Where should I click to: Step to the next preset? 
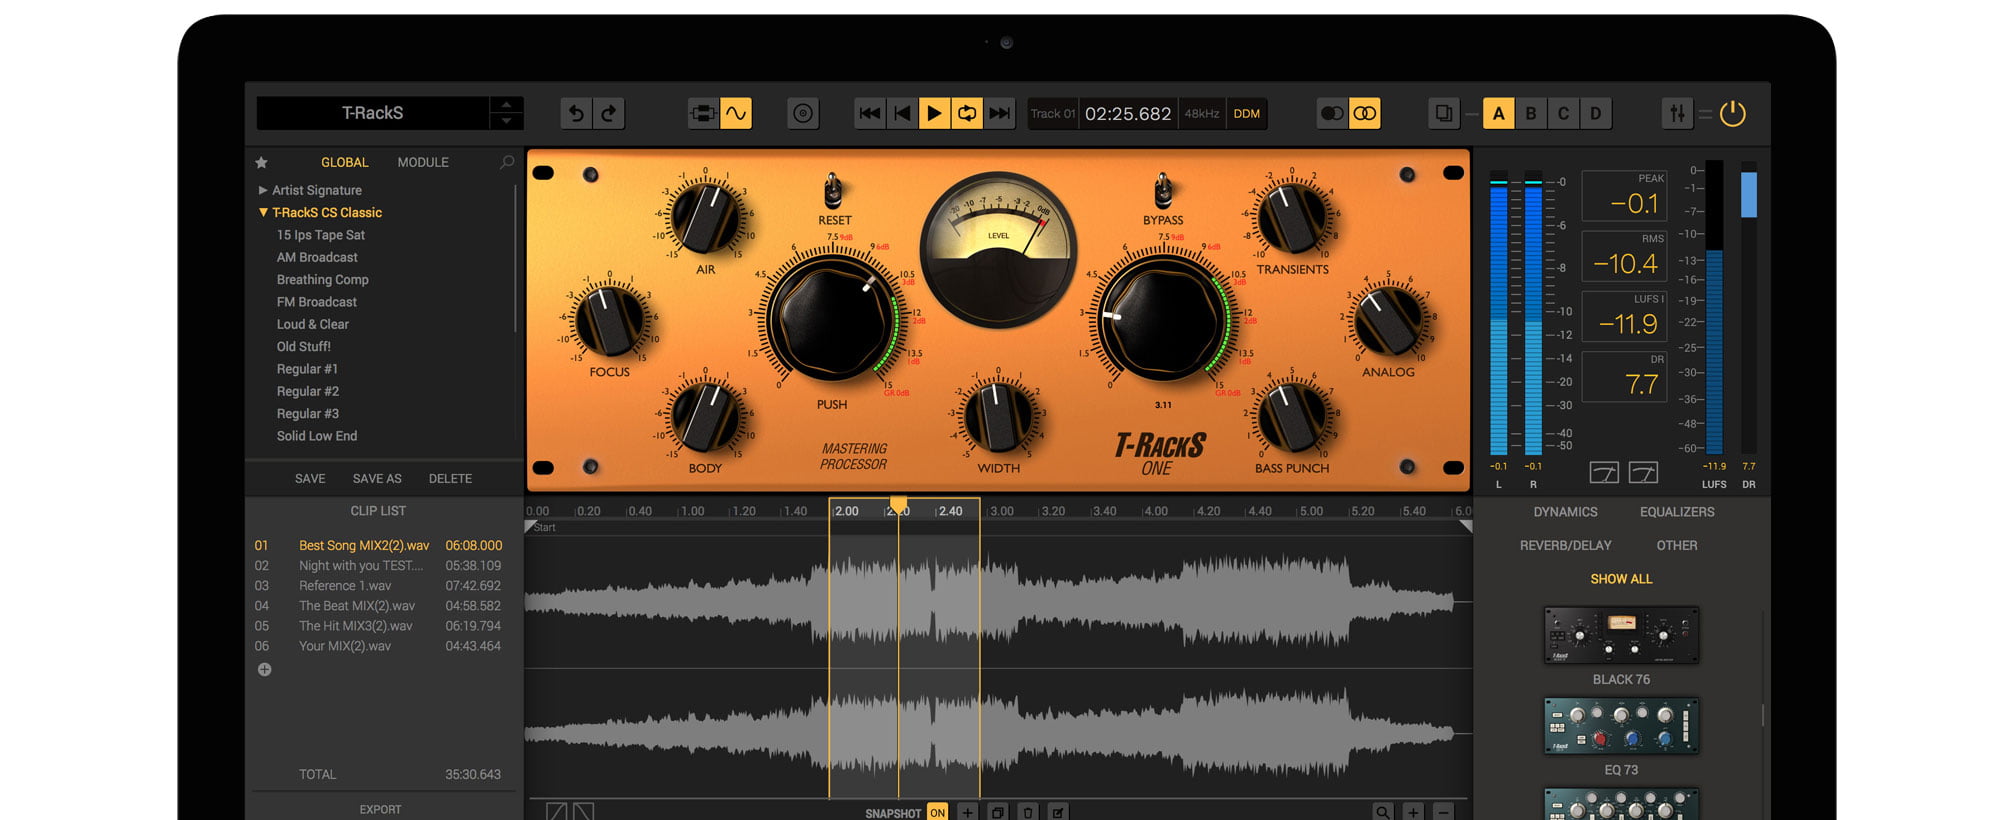[x=506, y=122]
